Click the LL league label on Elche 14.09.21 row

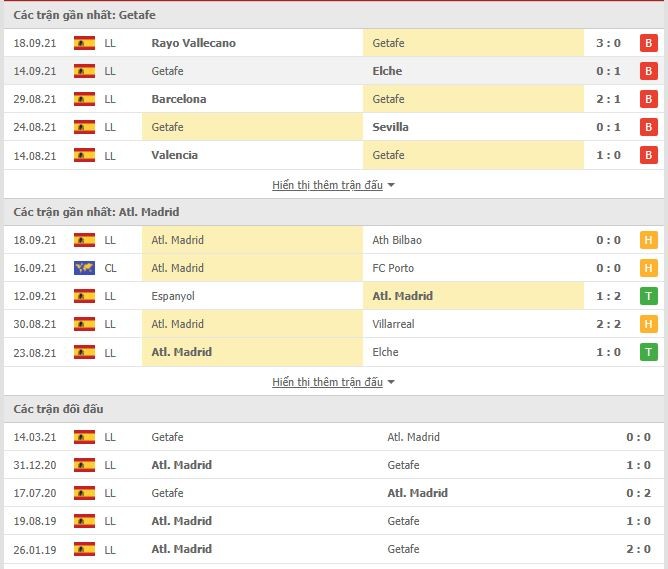click(110, 71)
